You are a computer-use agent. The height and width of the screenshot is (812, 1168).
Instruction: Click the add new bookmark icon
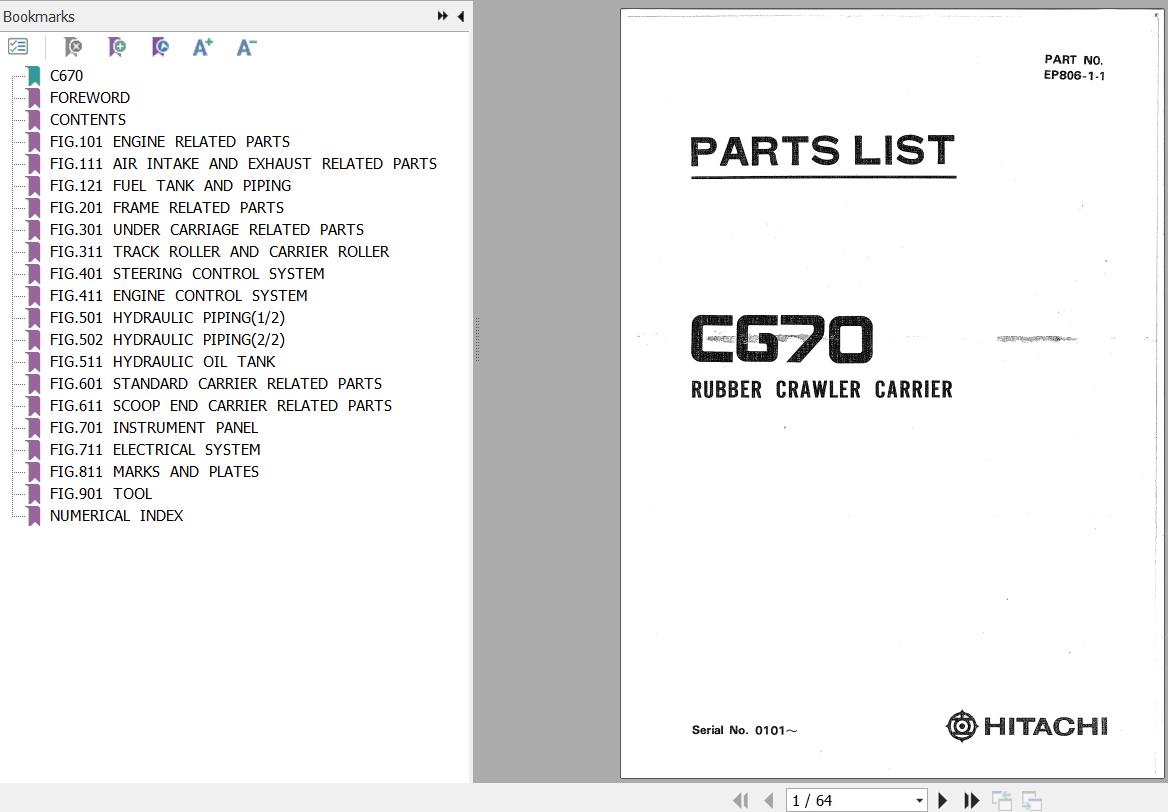coord(117,47)
